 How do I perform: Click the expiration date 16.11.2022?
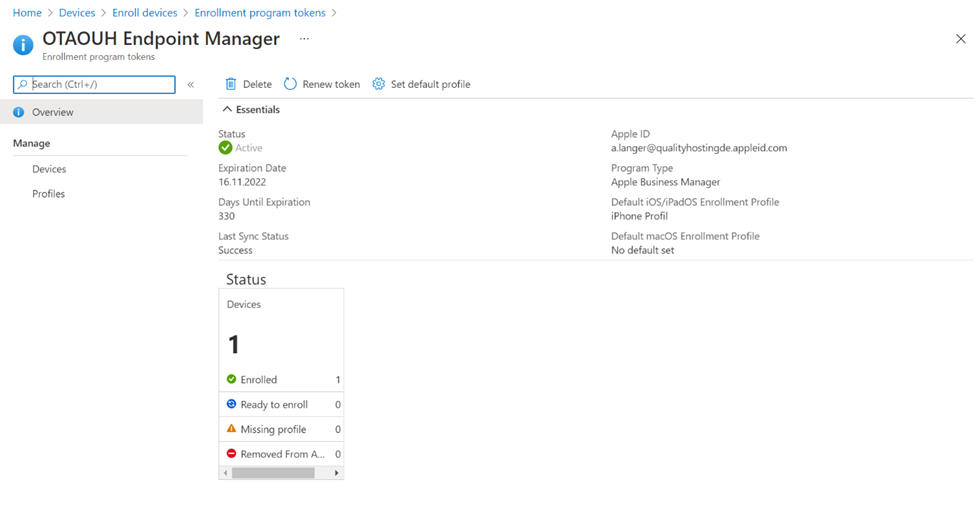click(x=242, y=182)
